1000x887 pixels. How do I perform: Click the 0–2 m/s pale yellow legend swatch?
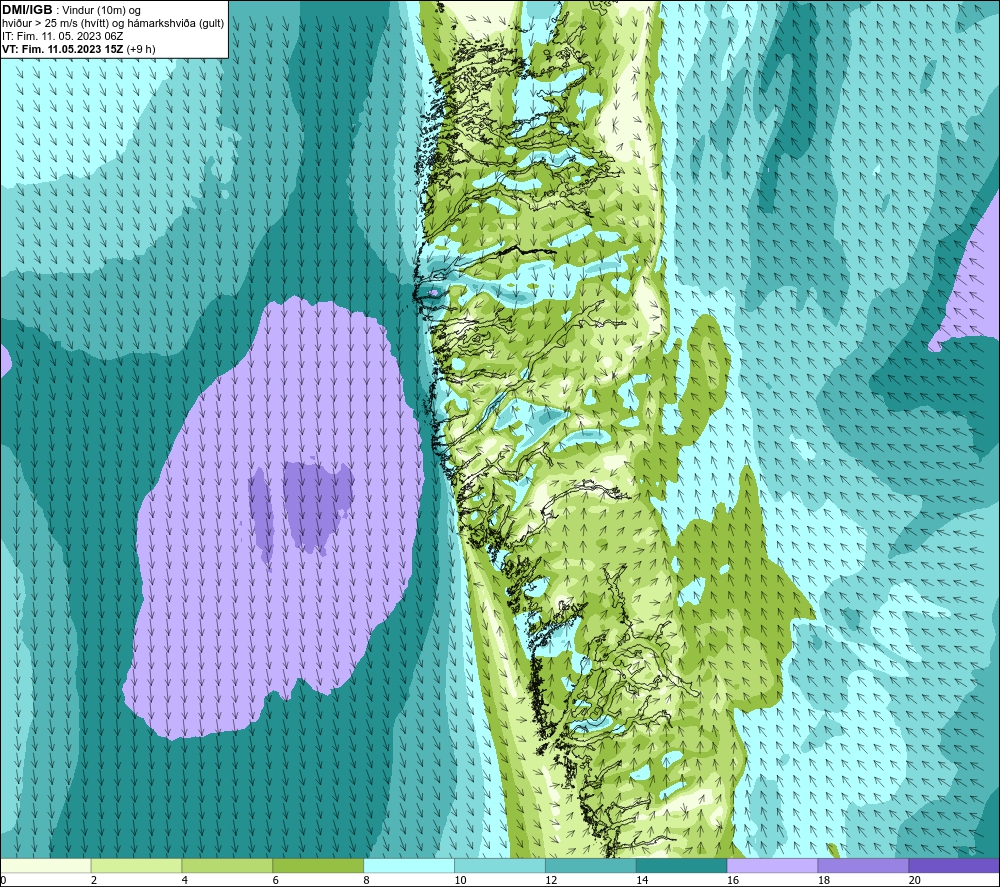(46, 865)
